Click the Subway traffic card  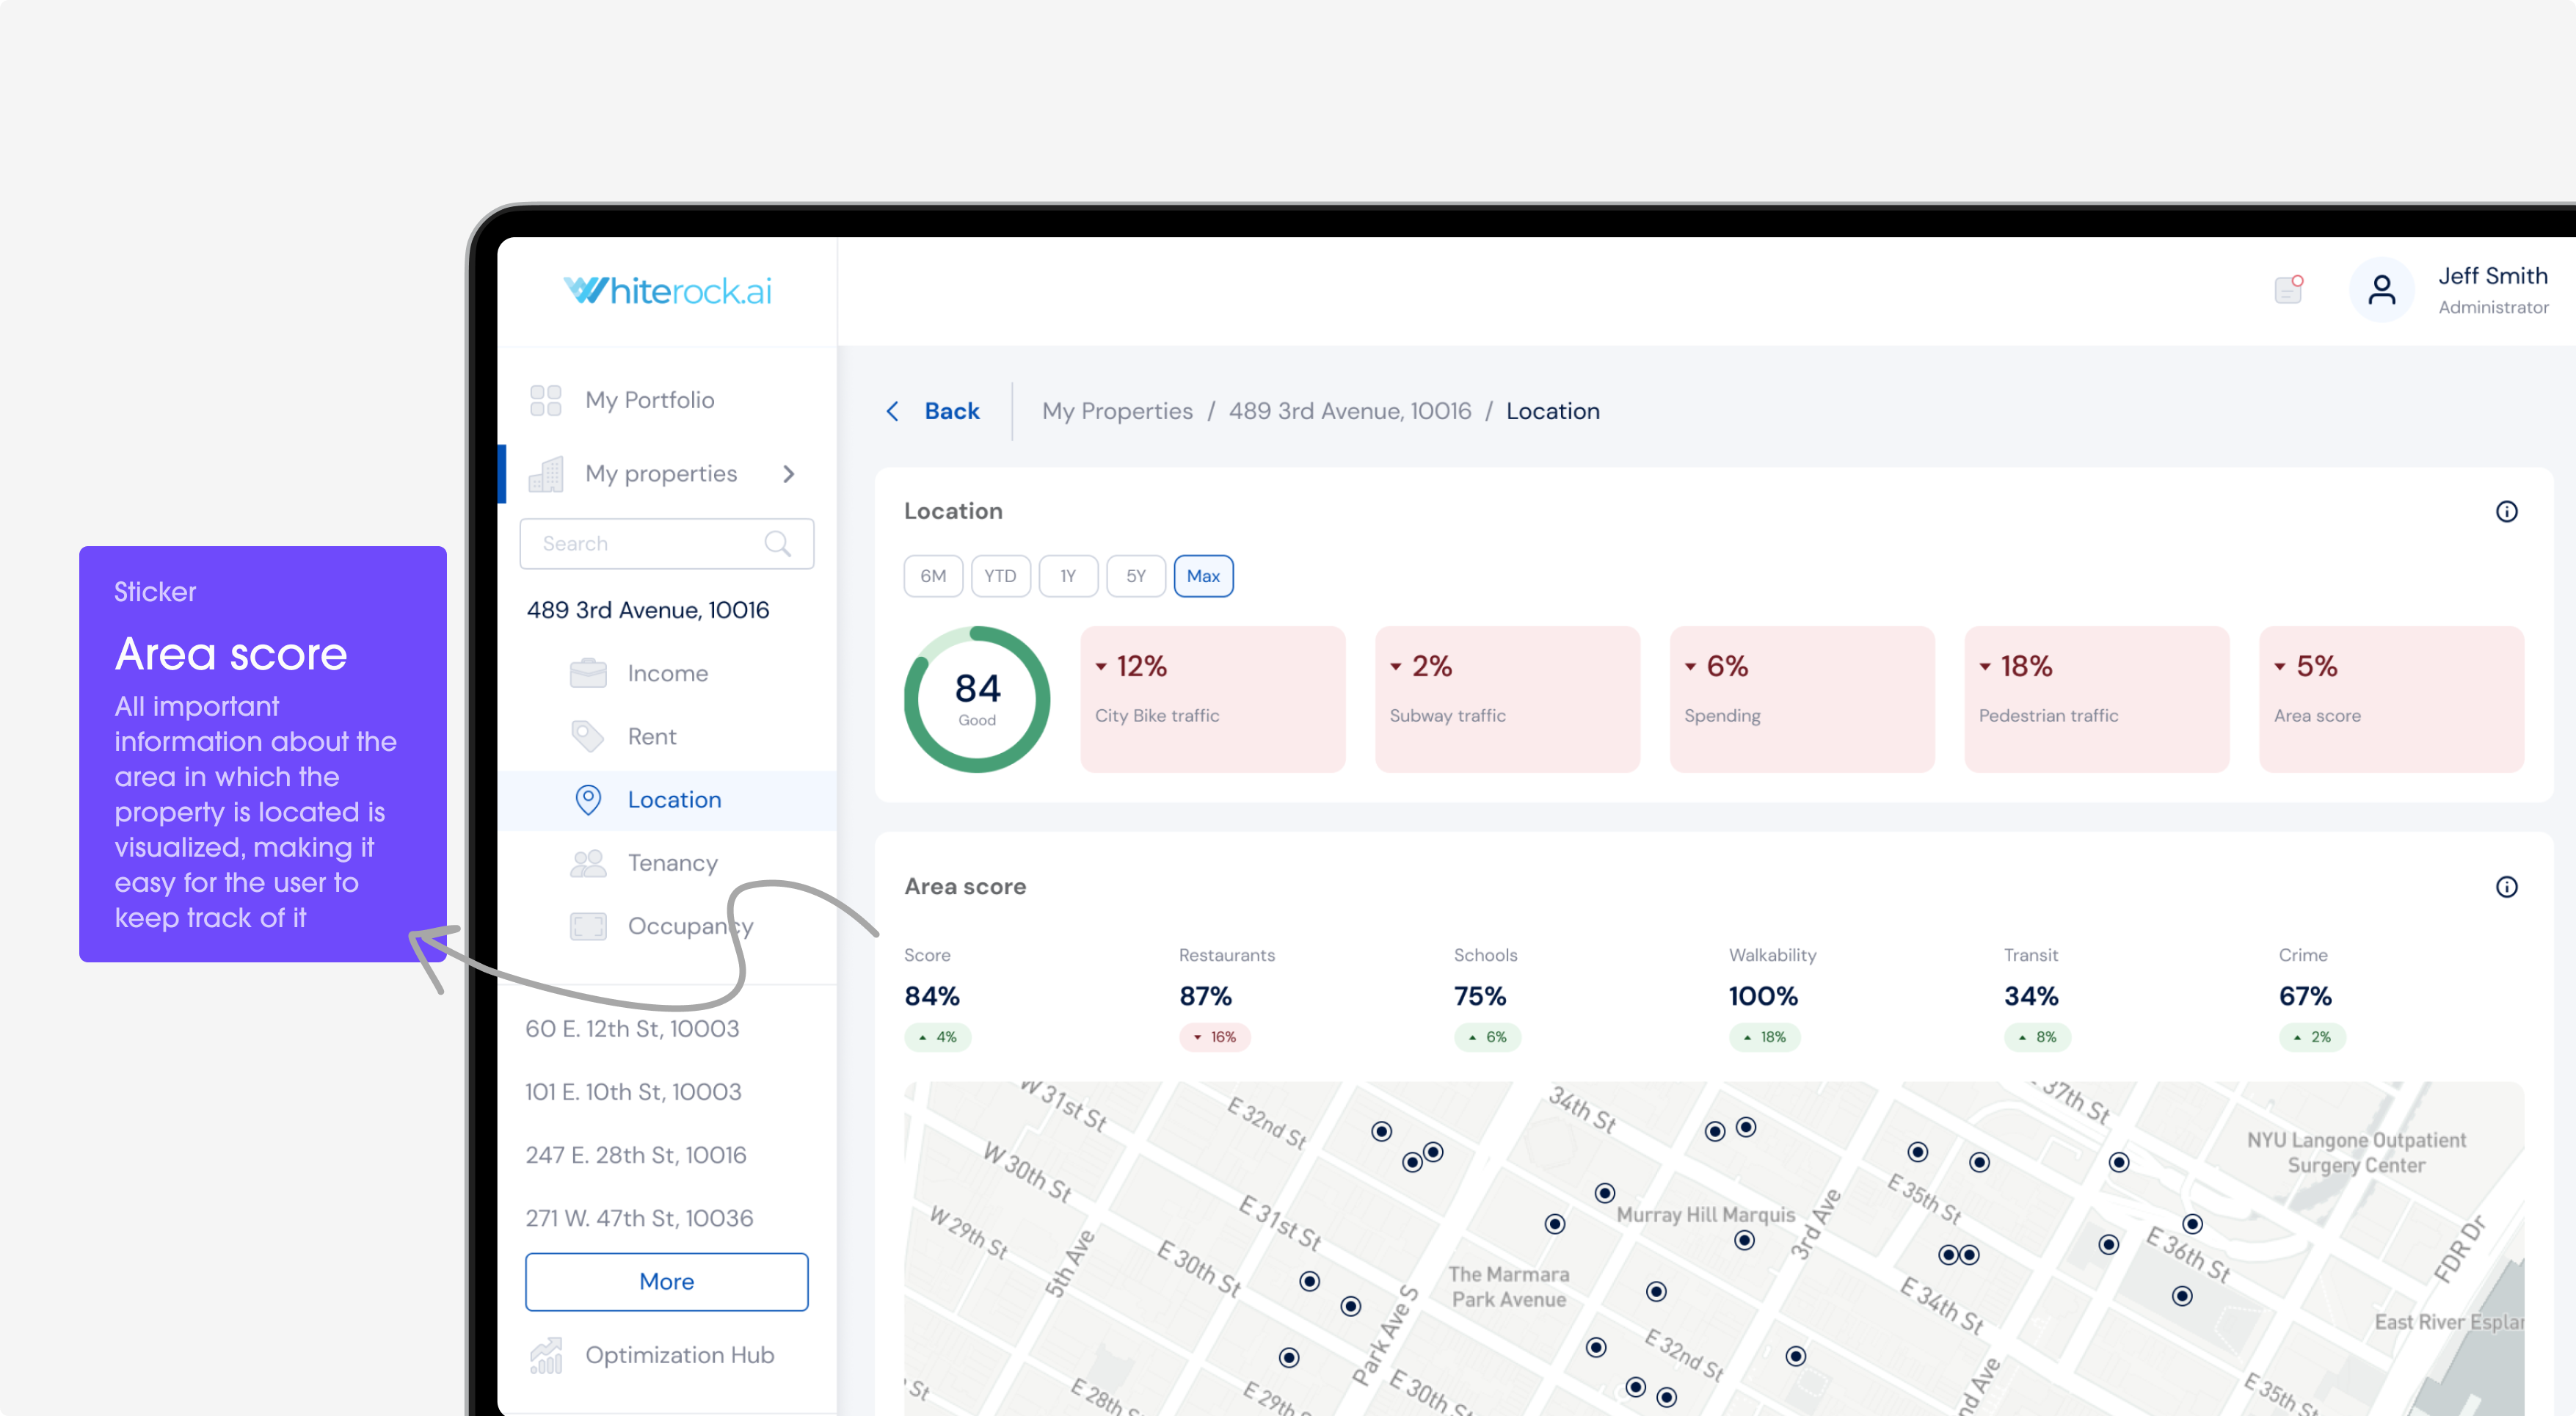(1508, 699)
